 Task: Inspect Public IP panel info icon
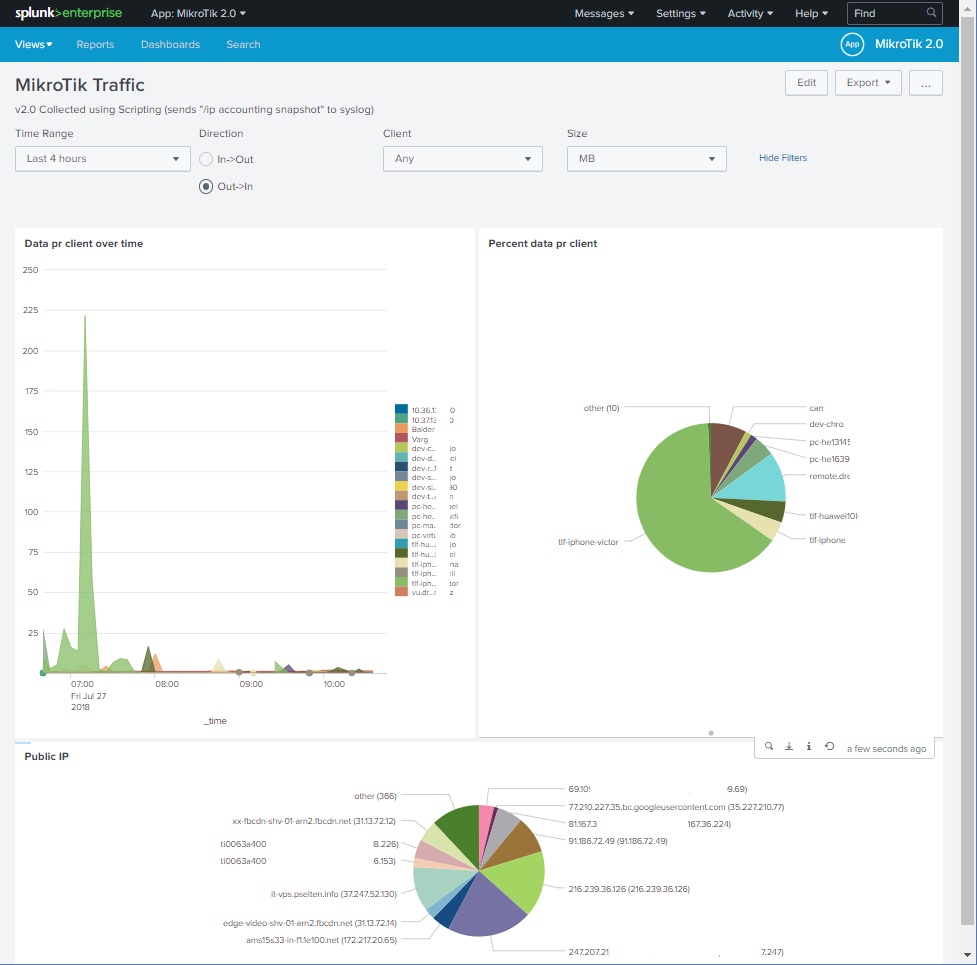(809, 746)
